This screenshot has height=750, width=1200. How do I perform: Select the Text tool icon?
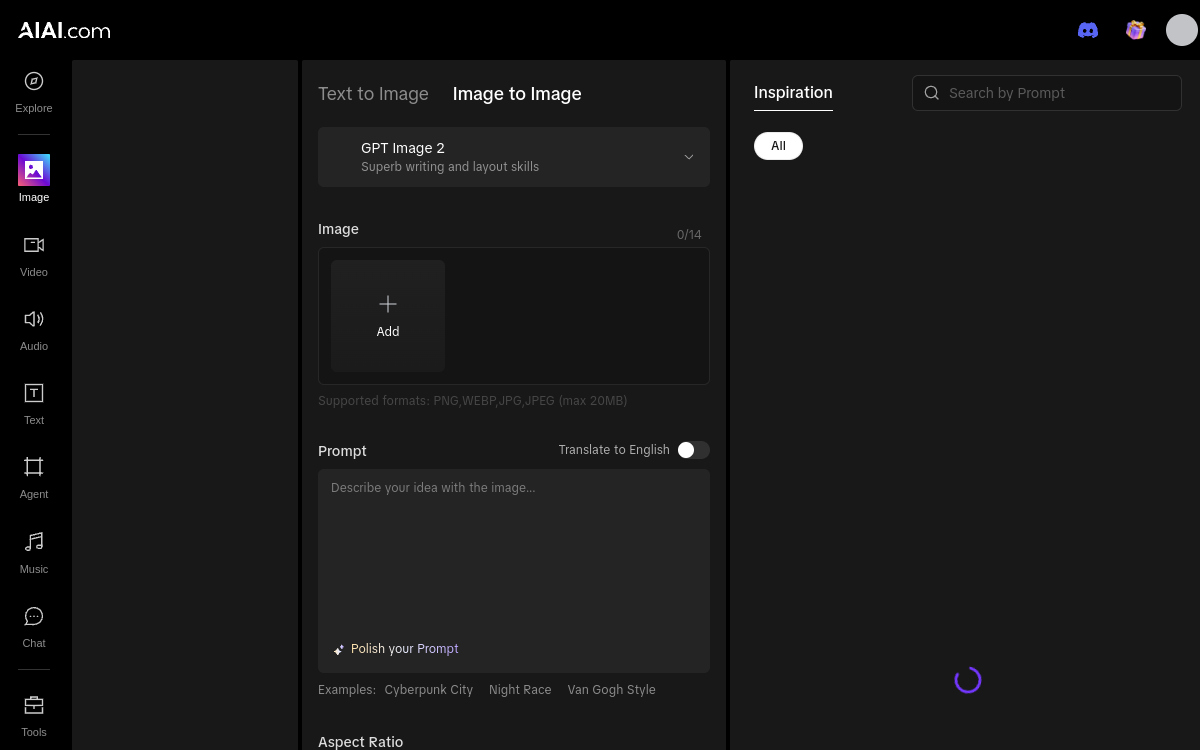pos(34,393)
